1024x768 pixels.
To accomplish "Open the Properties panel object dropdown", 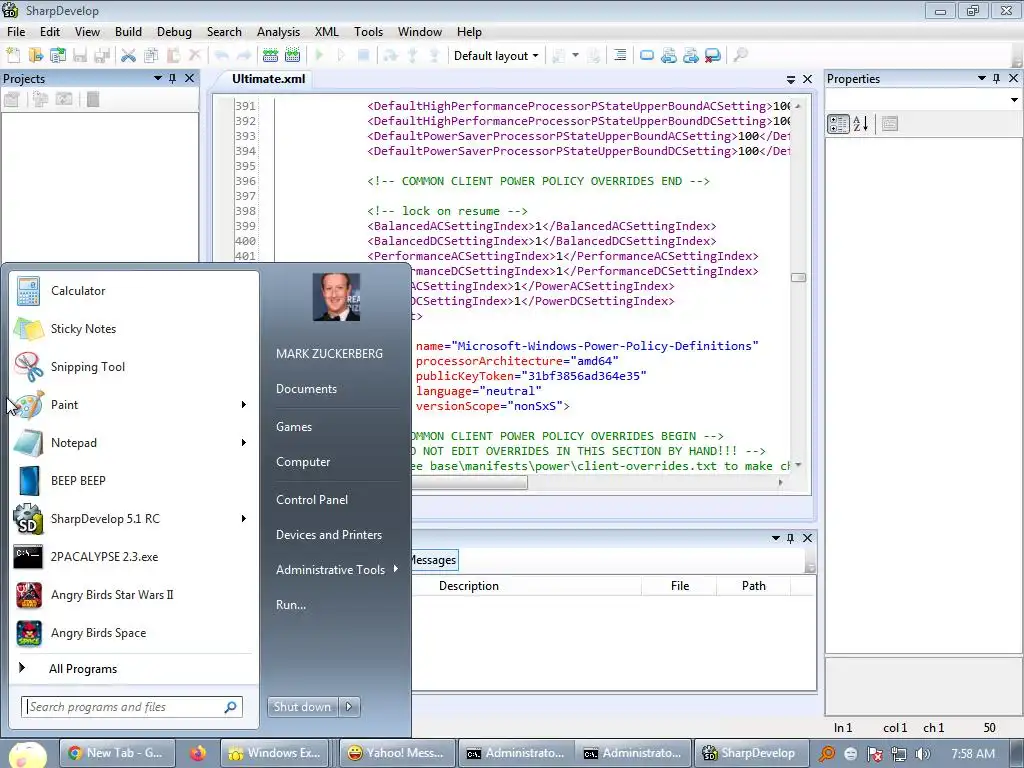I will coord(1014,100).
